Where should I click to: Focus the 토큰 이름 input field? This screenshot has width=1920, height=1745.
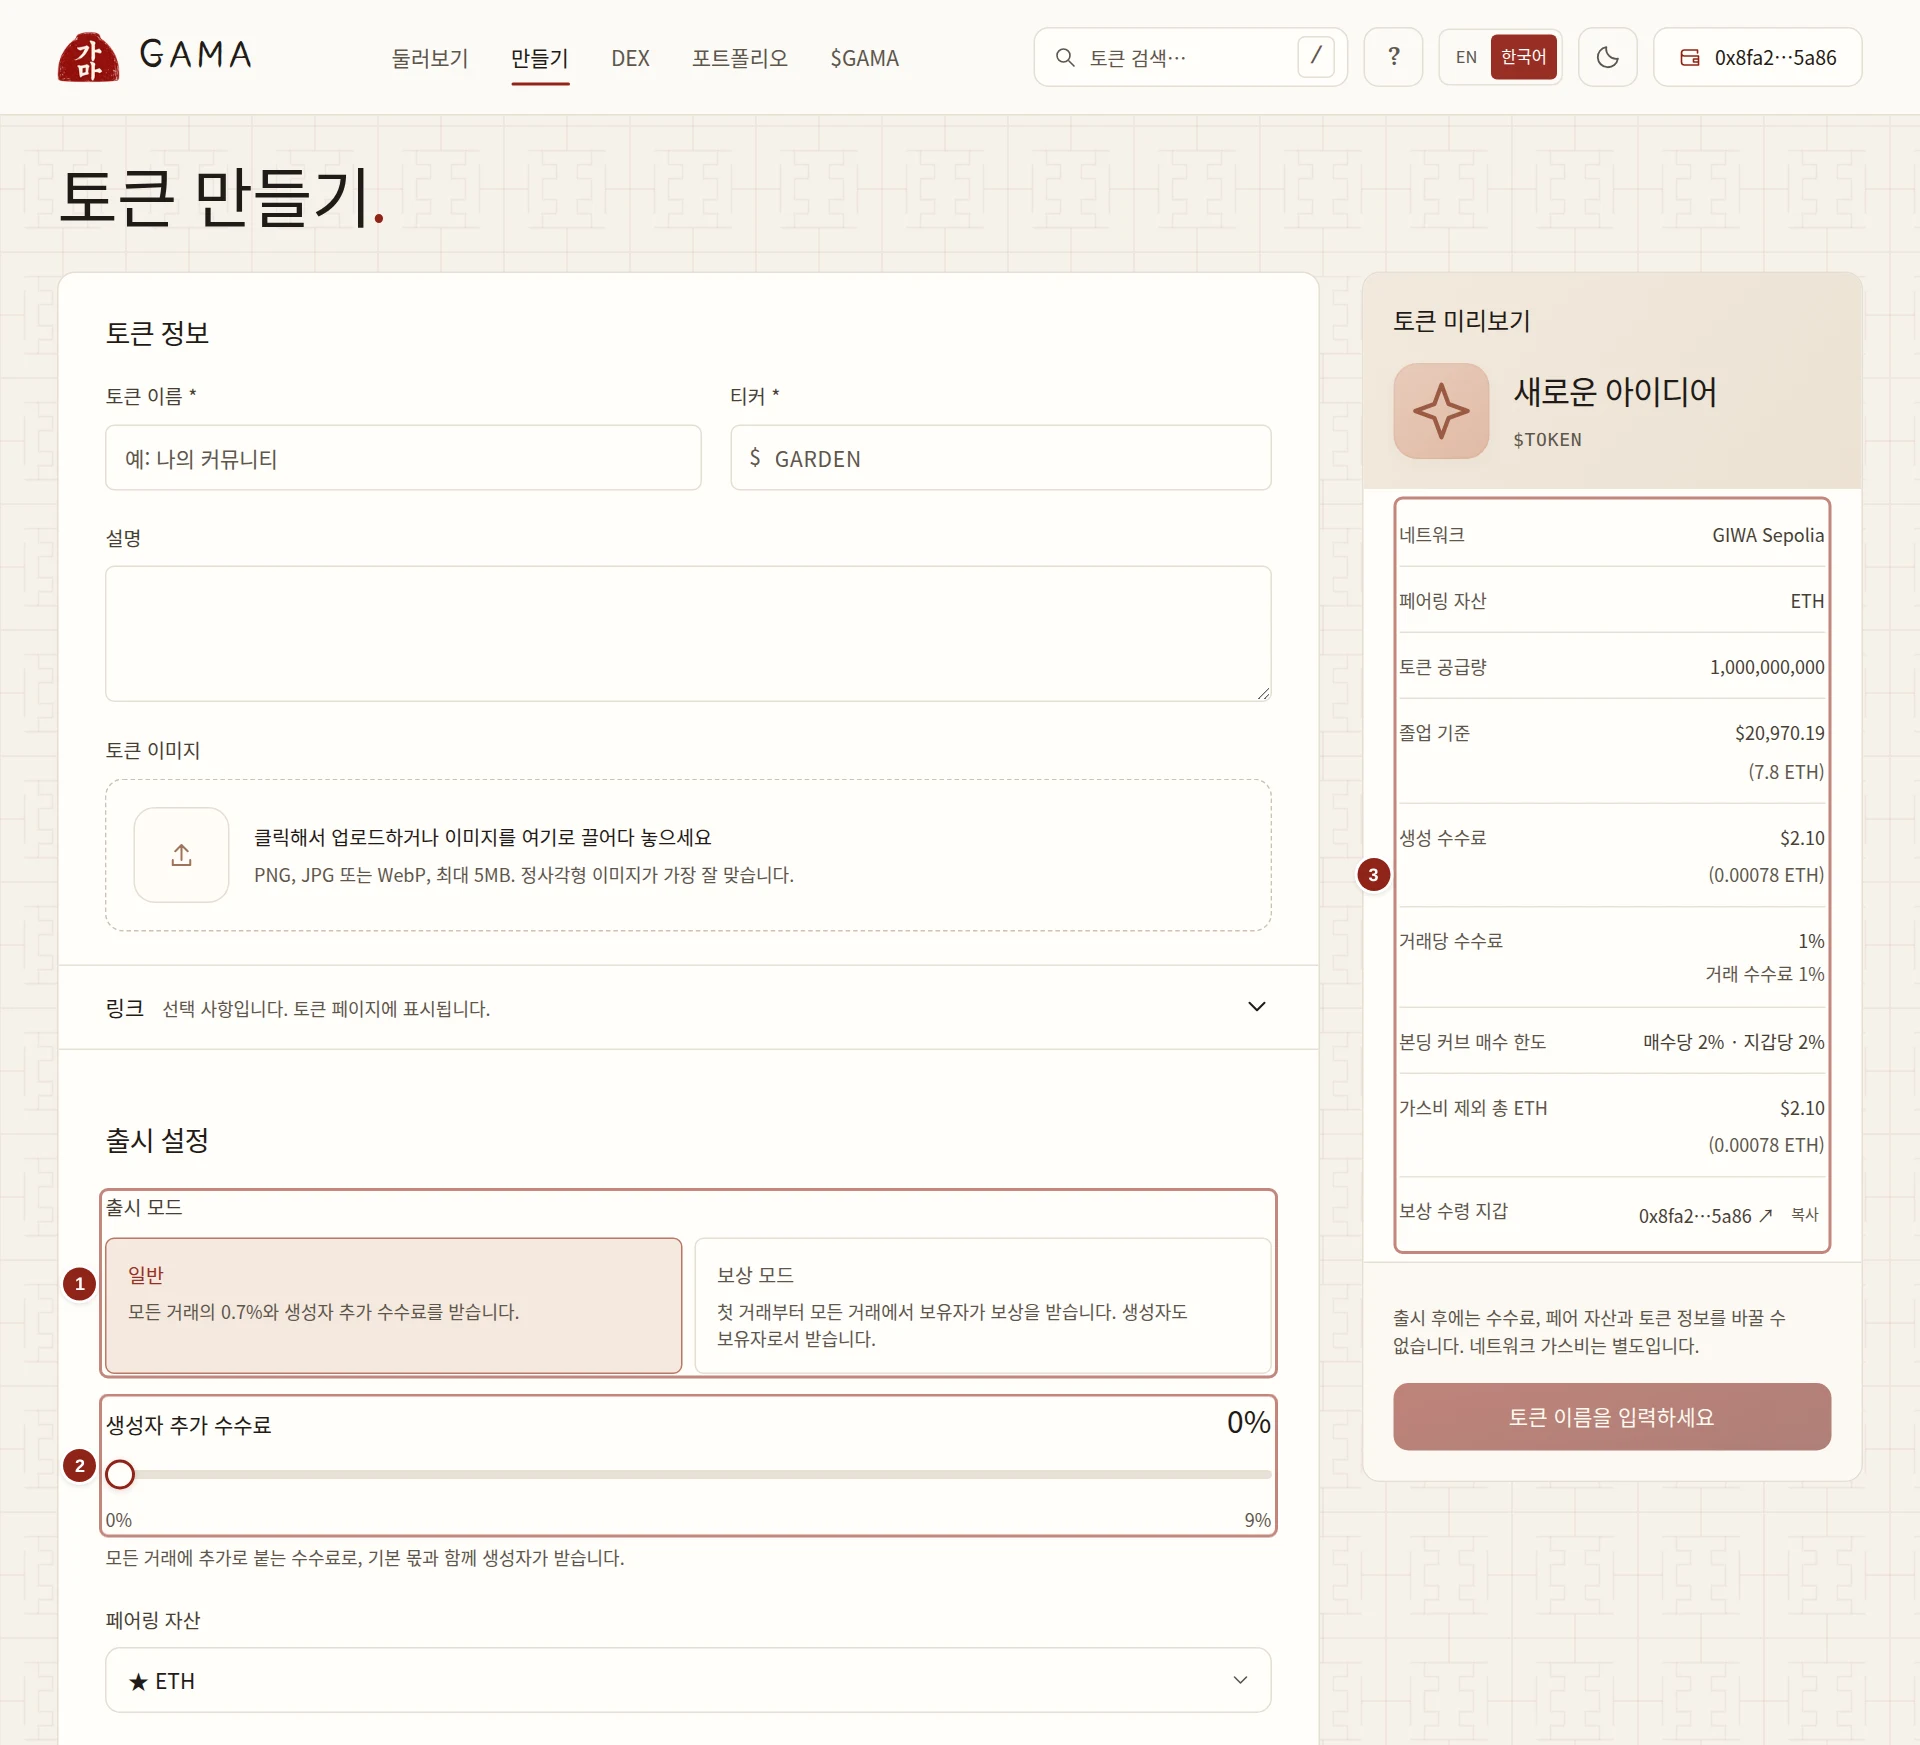[x=403, y=458]
